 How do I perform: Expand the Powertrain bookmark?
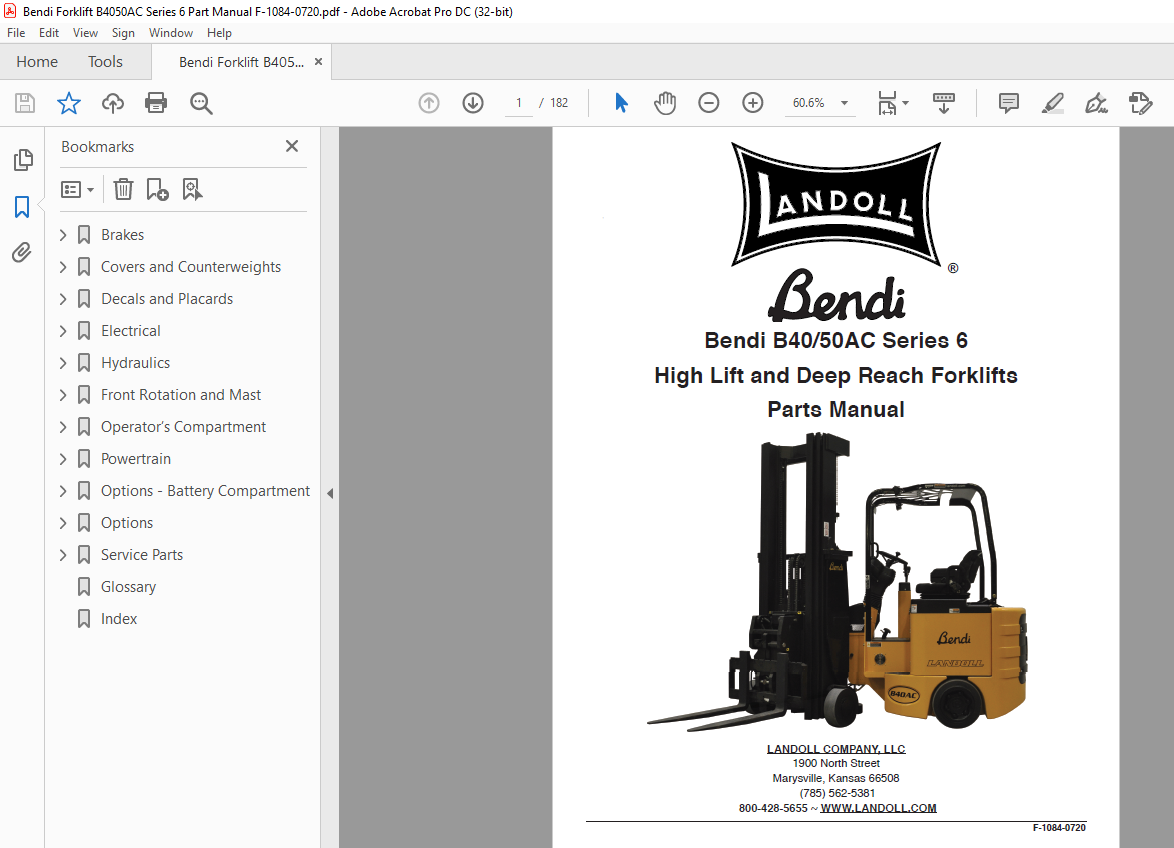point(63,459)
